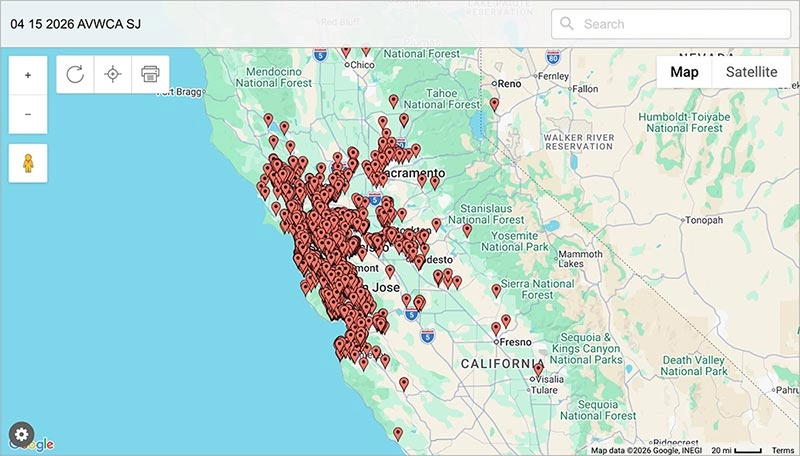Select the marker near Sierra National Forest
Image resolution: width=800 pixels, height=456 pixels.
pyautogui.click(x=496, y=291)
